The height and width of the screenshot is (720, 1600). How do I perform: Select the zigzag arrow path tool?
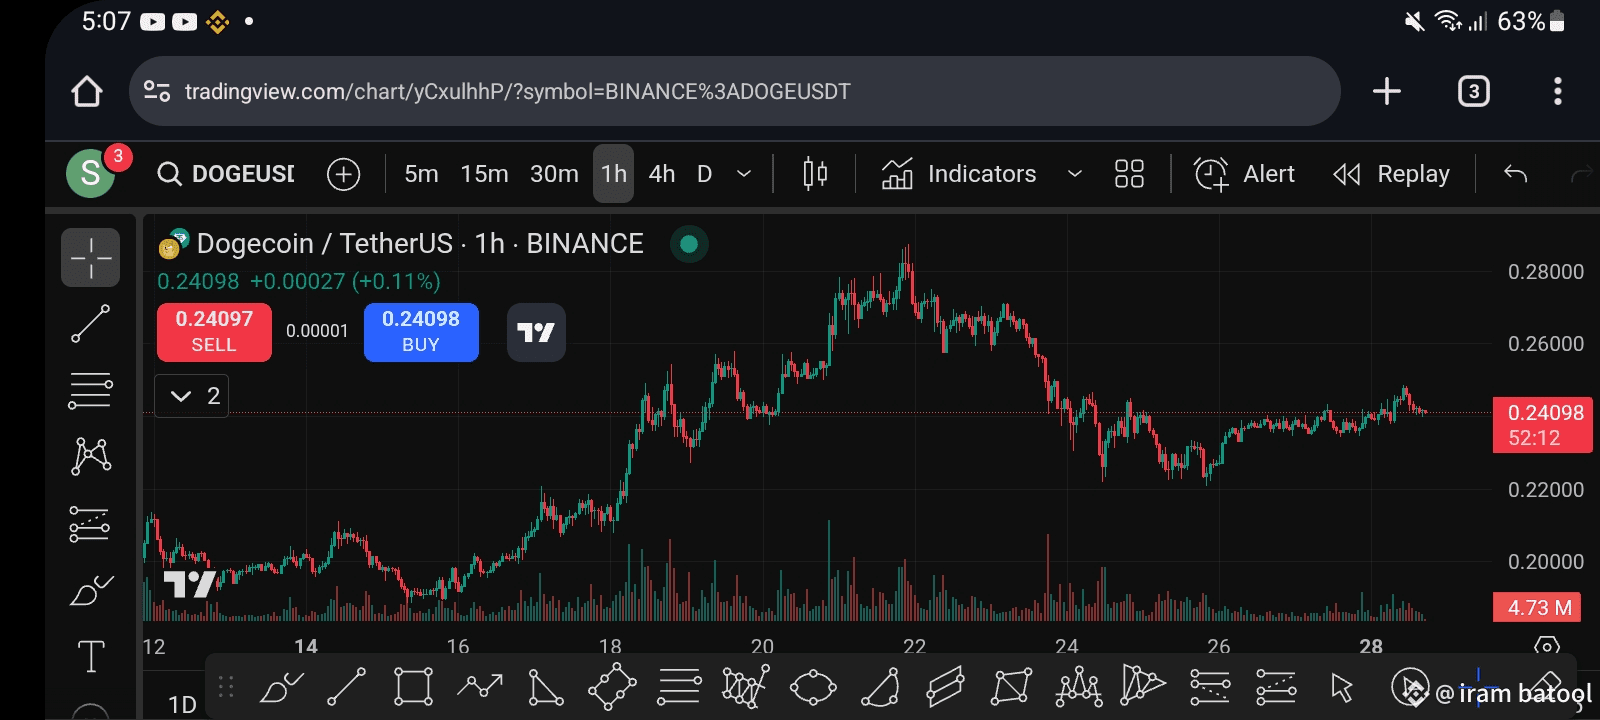coord(480,686)
